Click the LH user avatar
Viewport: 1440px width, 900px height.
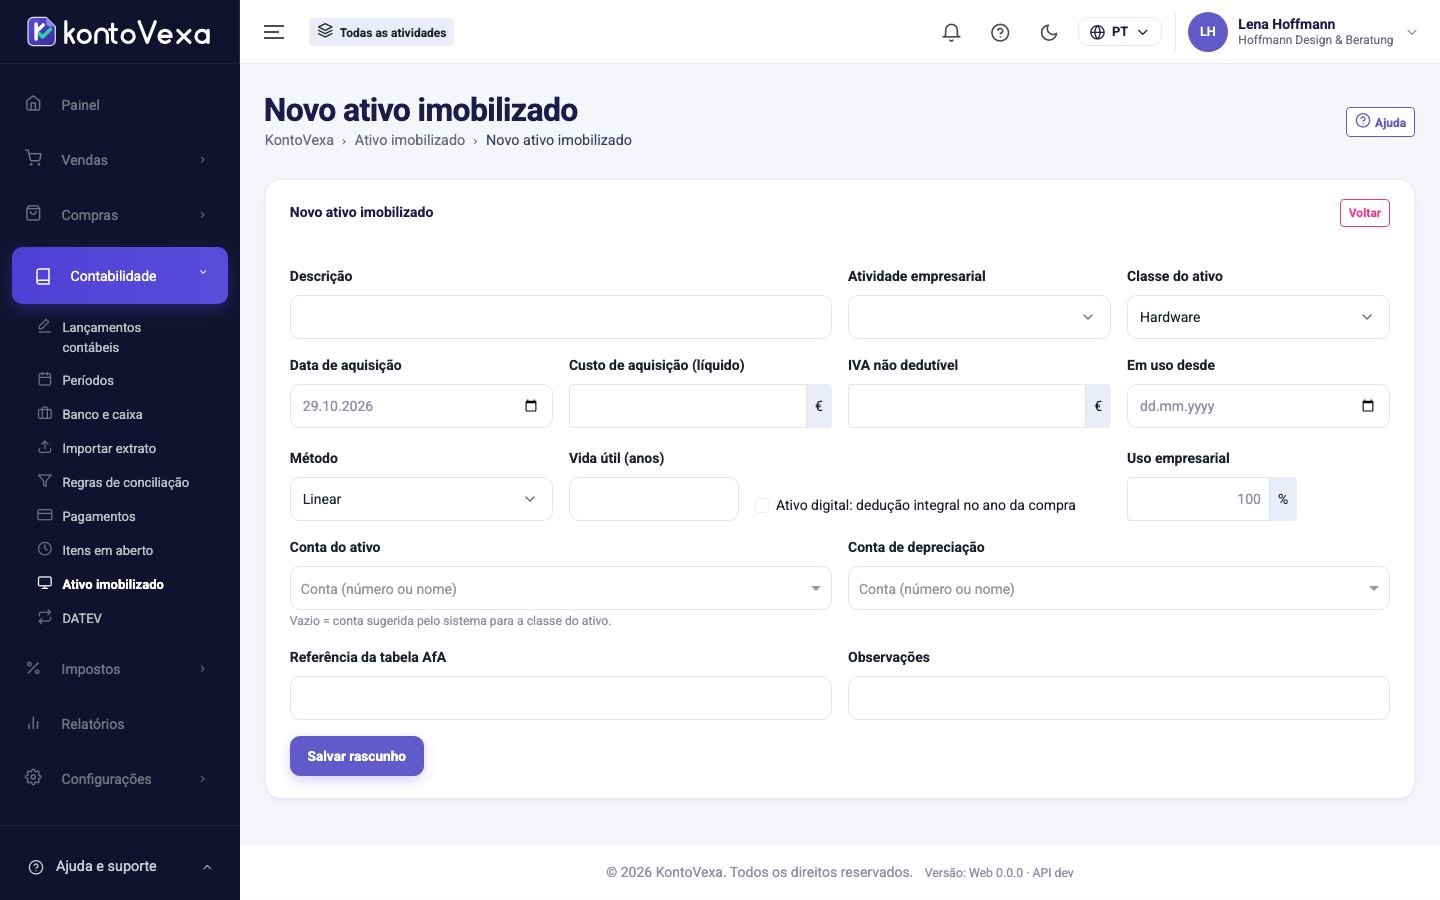(x=1207, y=32)
